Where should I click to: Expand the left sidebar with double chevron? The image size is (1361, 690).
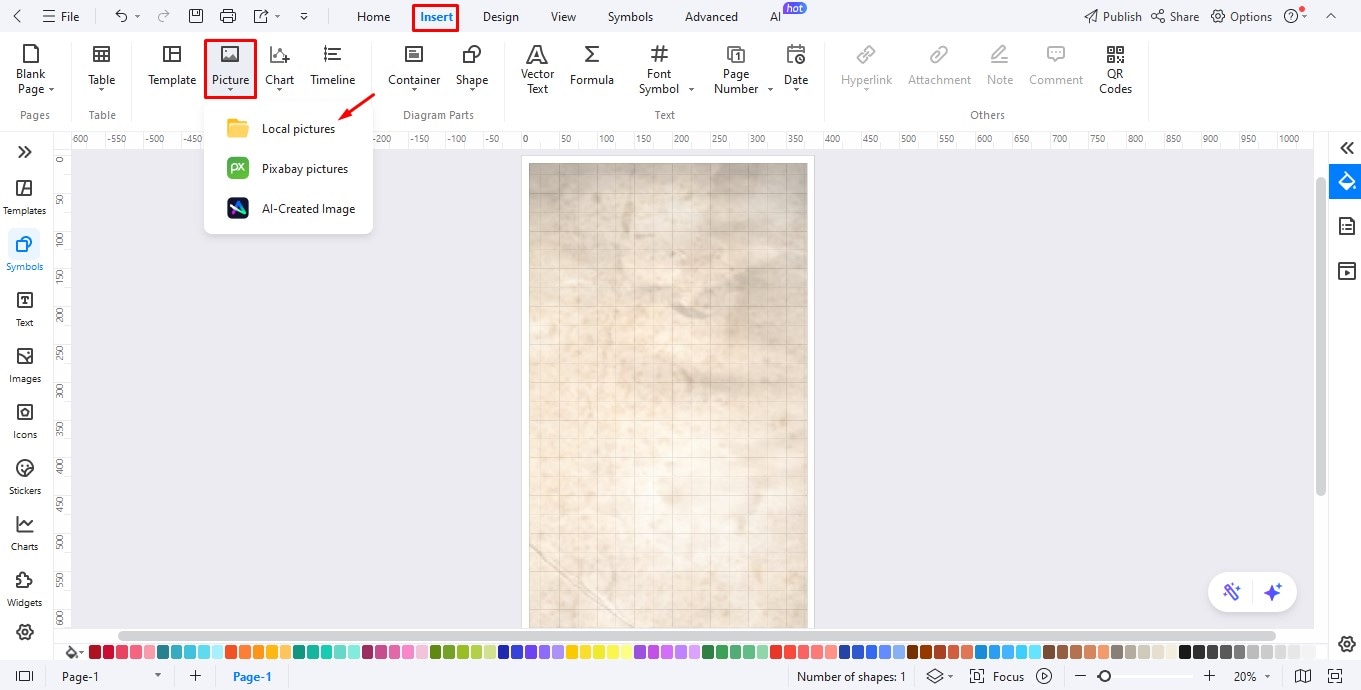[x=25, y=152]
